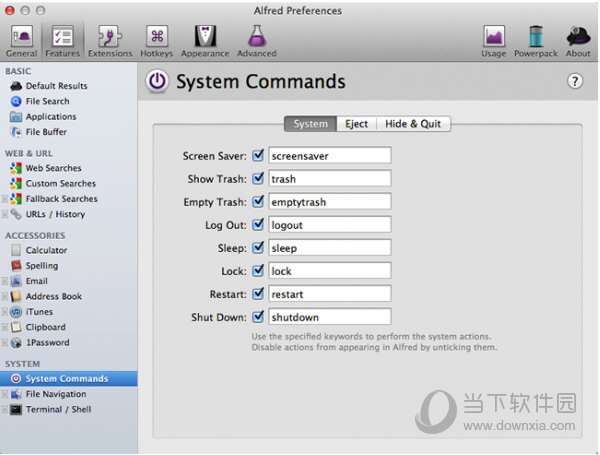The height and width of the screenshot is (455, 600).
Task: Click the Spelling dictionary icon
Action: click(16, 266)
